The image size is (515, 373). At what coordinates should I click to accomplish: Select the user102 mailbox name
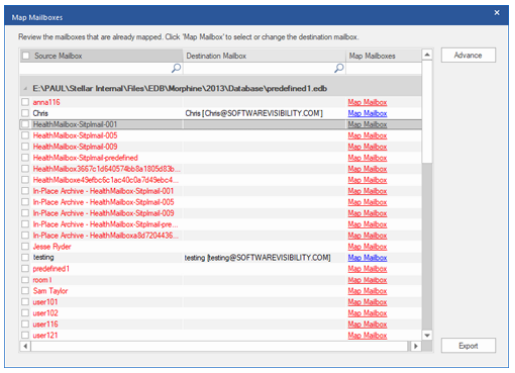click(x=45, y=313)
